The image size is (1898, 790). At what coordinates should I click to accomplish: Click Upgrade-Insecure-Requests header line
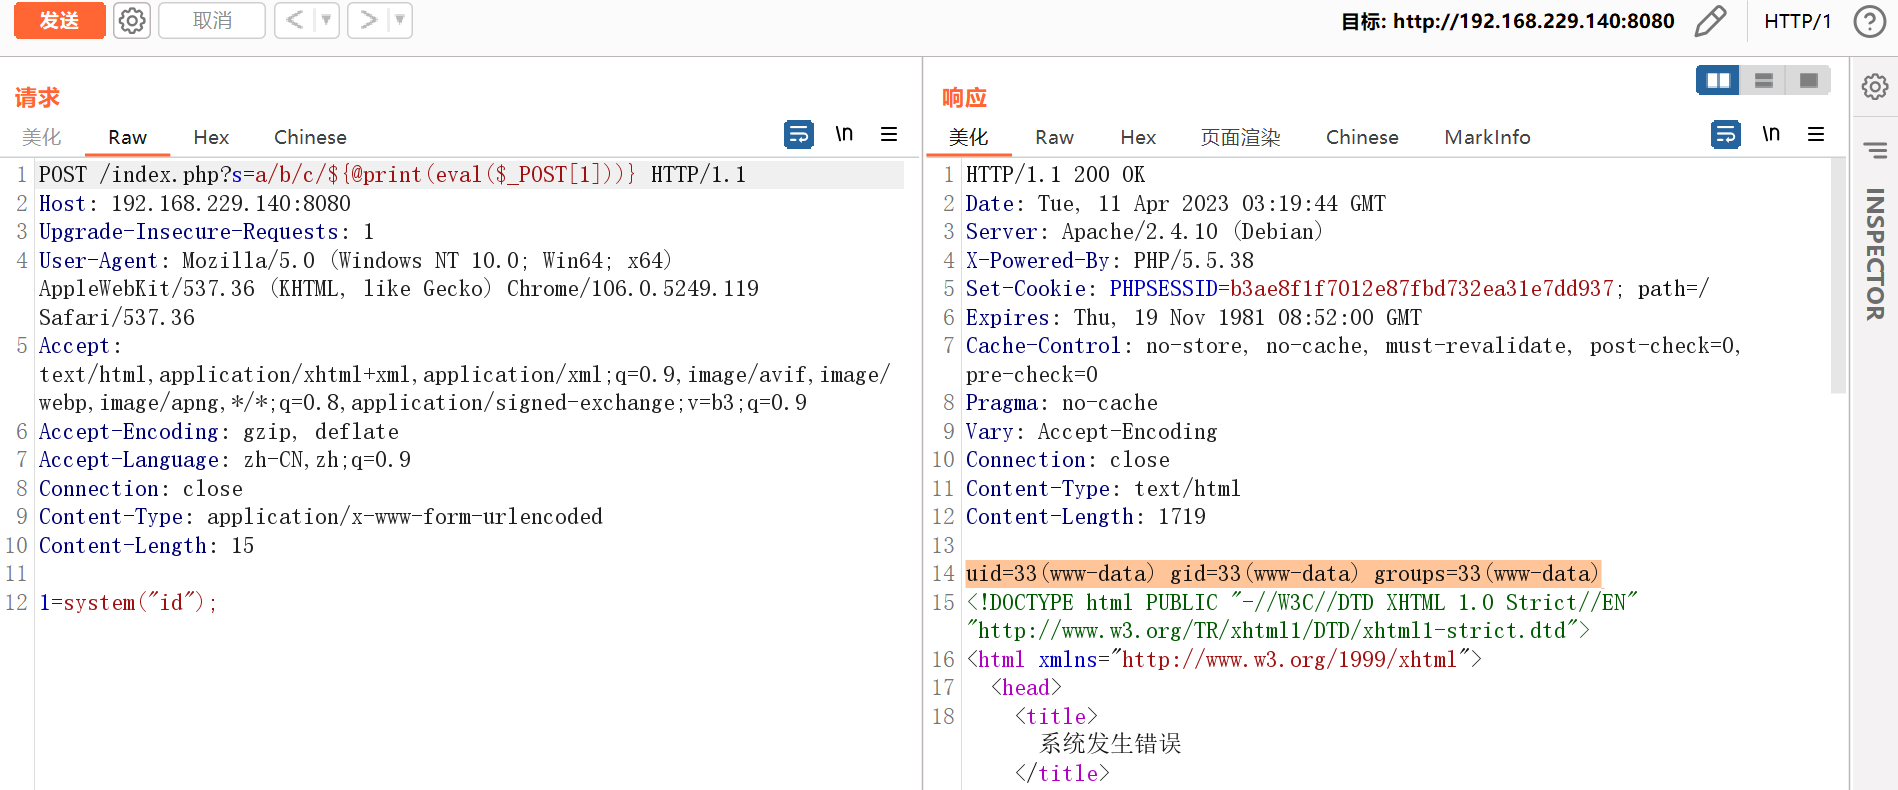click(x=206, y=231)
